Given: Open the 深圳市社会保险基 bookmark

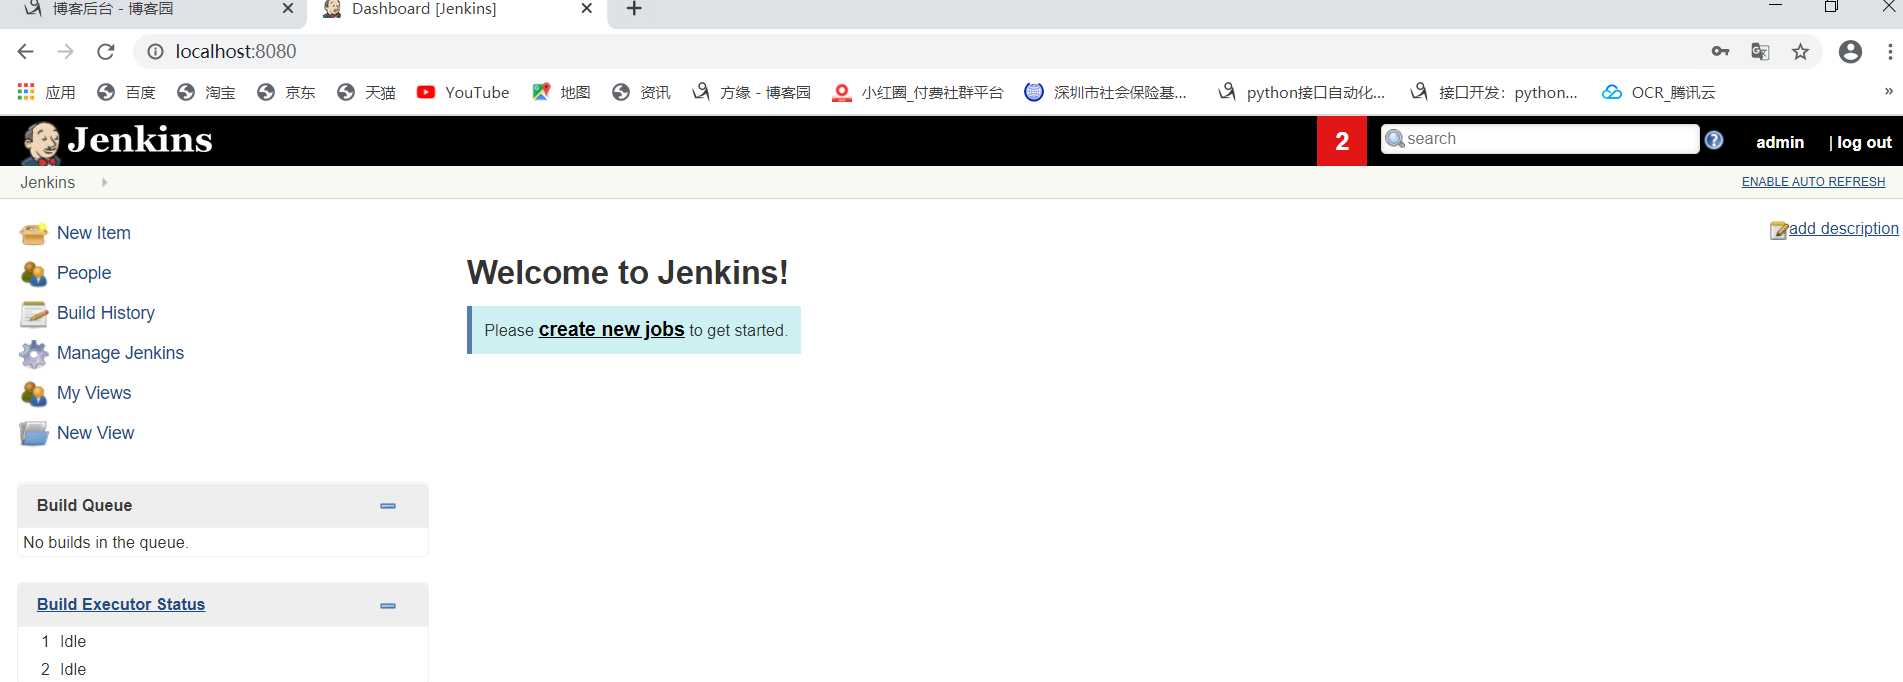Looking at the screenshot, I should tap(1106, 92).
